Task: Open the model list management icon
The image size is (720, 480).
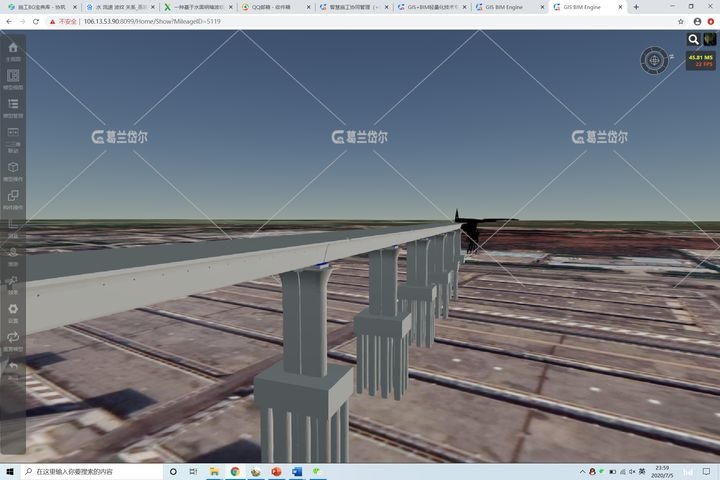Action: pos(13,104)
